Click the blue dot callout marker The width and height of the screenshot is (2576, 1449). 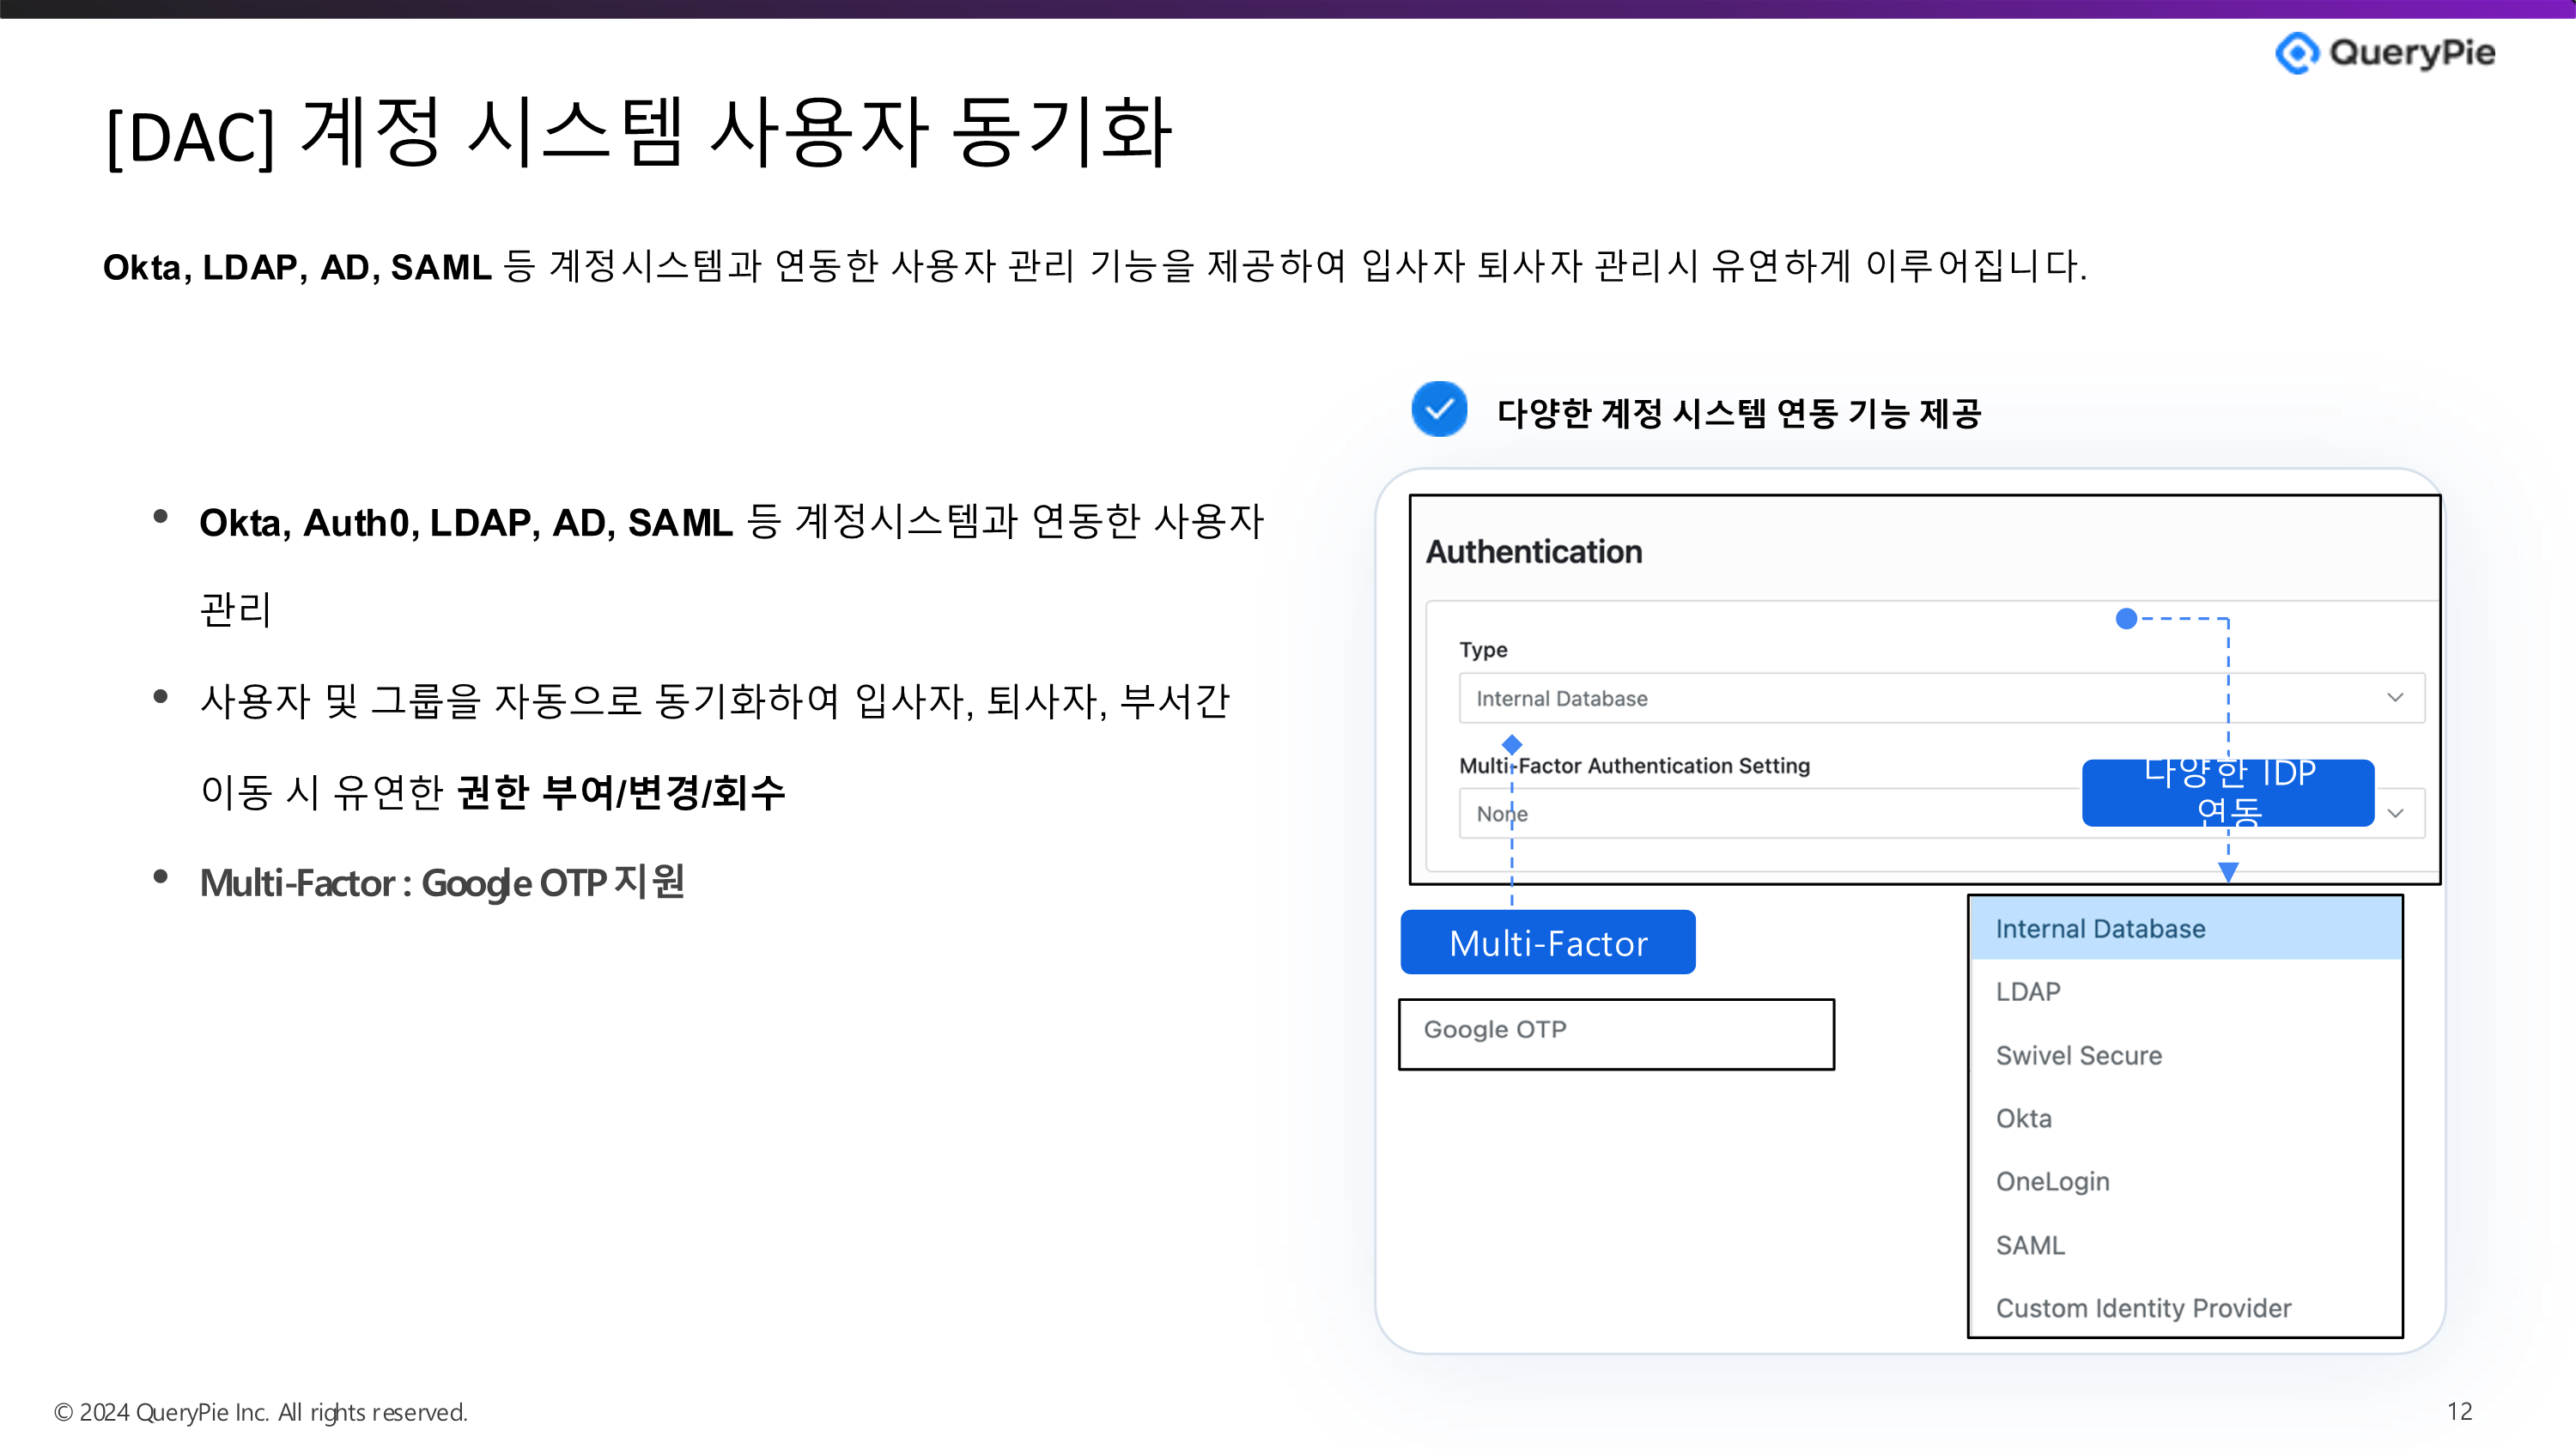[x=2126, y=619]
